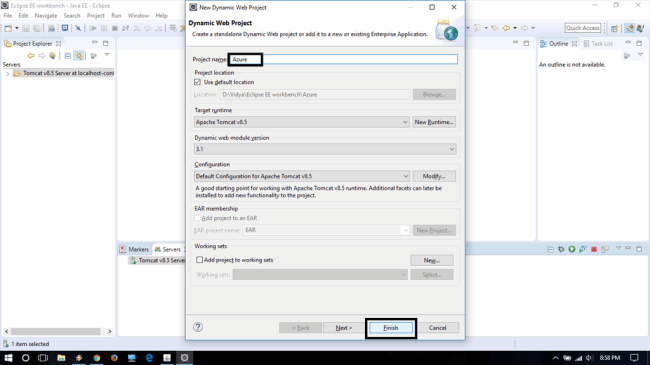
Task: Toggle Add project to working sets checkbox
Action: (x=199, y=260)
